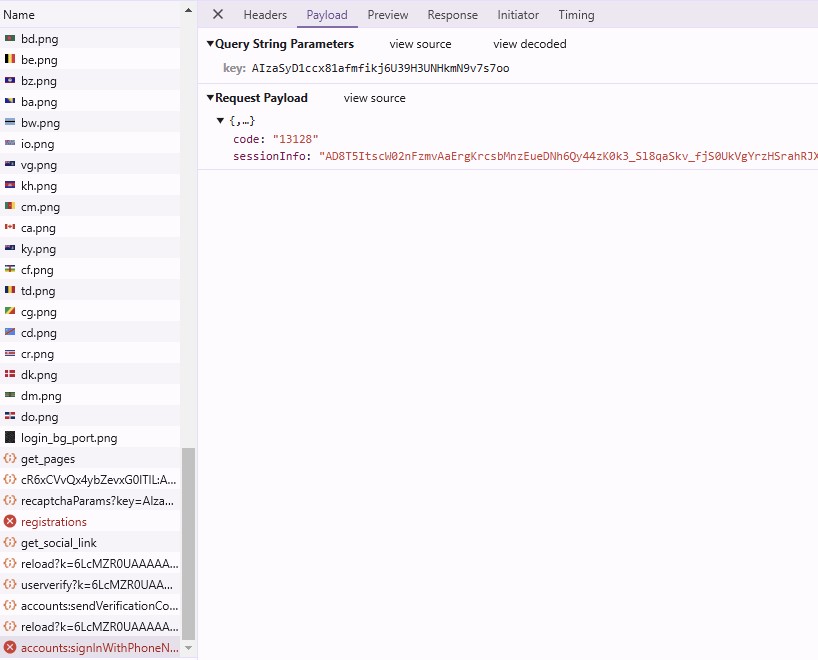
Task: Select the get_pages fetch request icon
Action: tap(10, 459)
